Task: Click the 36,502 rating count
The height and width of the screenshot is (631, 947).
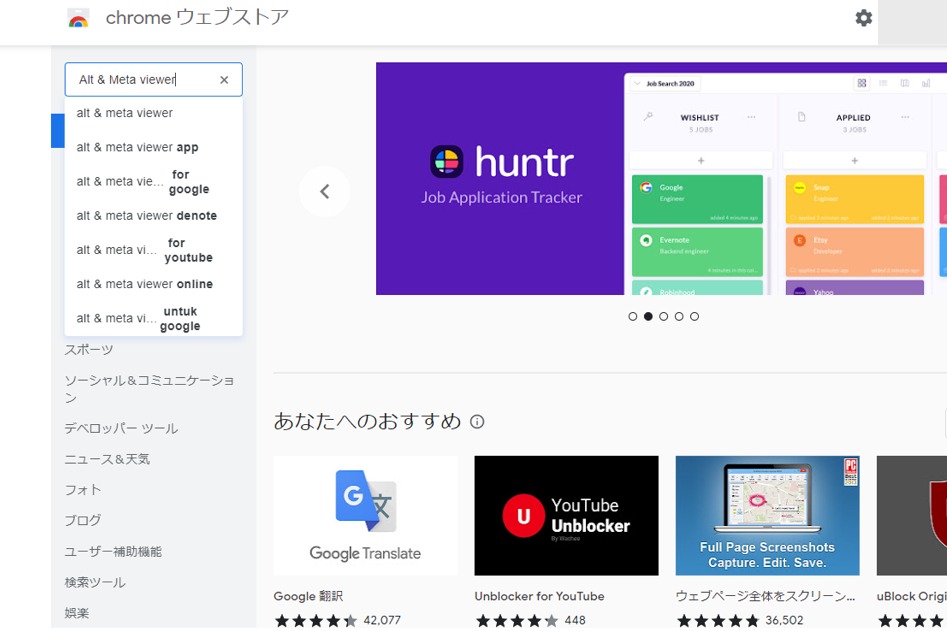Action: (785, 620)
